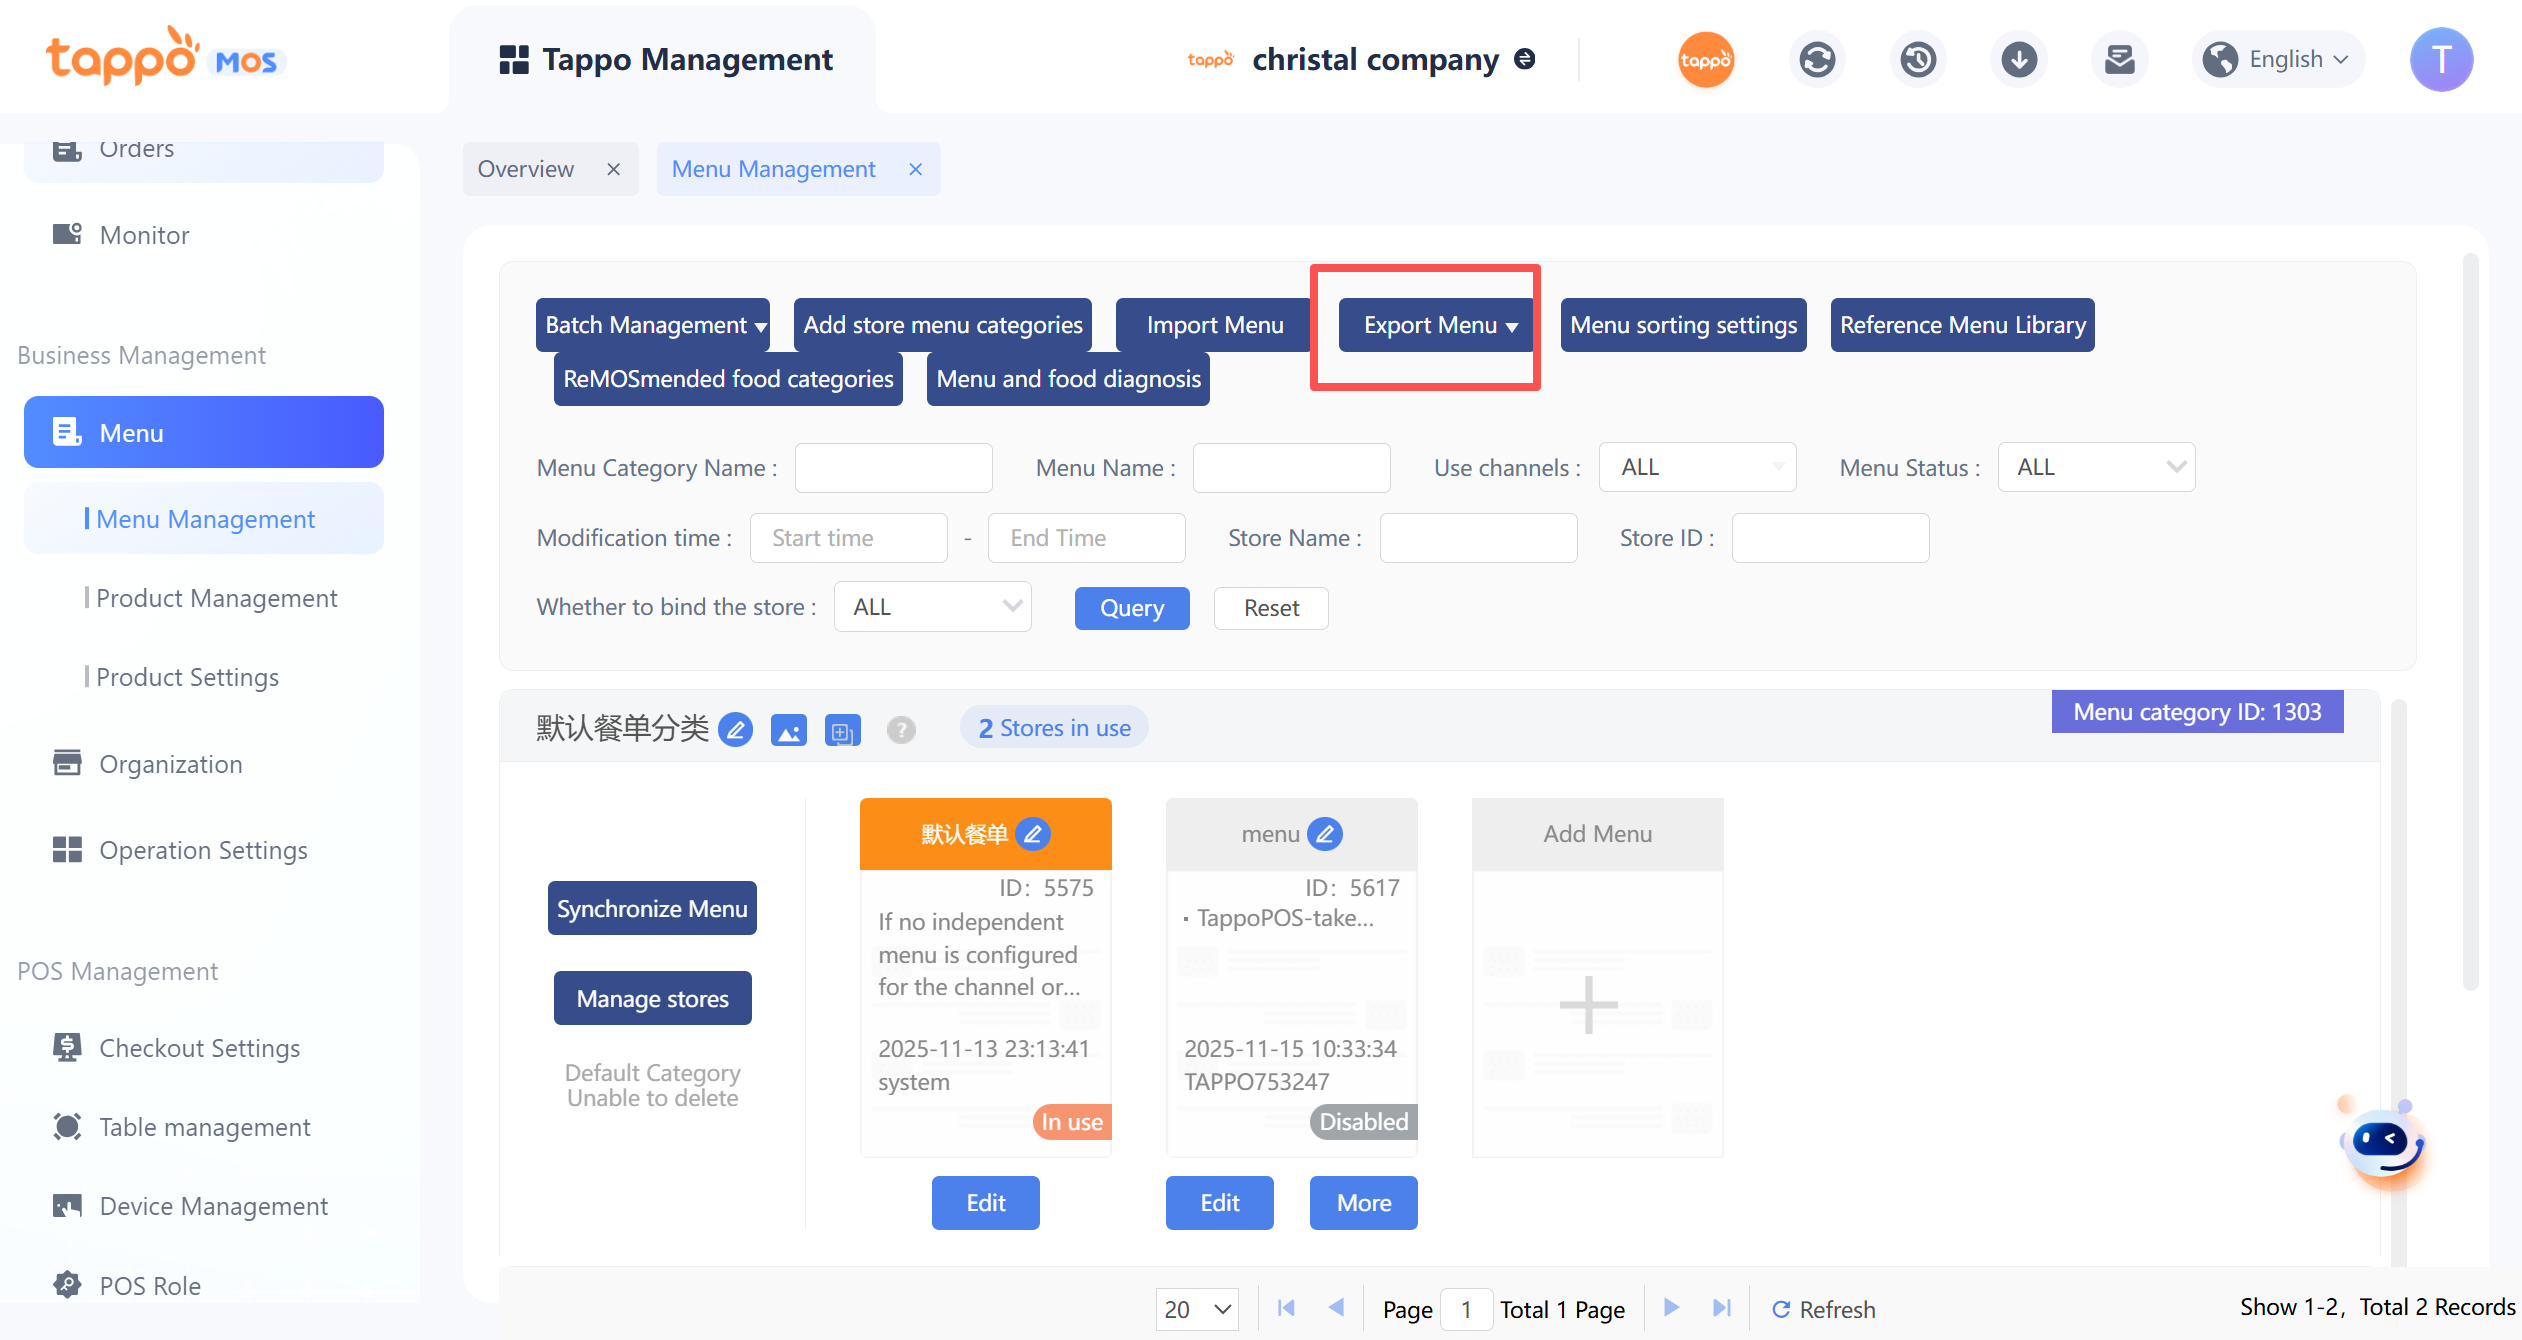Expand the Whether to bind store dropdown

(x=932, y=607)
